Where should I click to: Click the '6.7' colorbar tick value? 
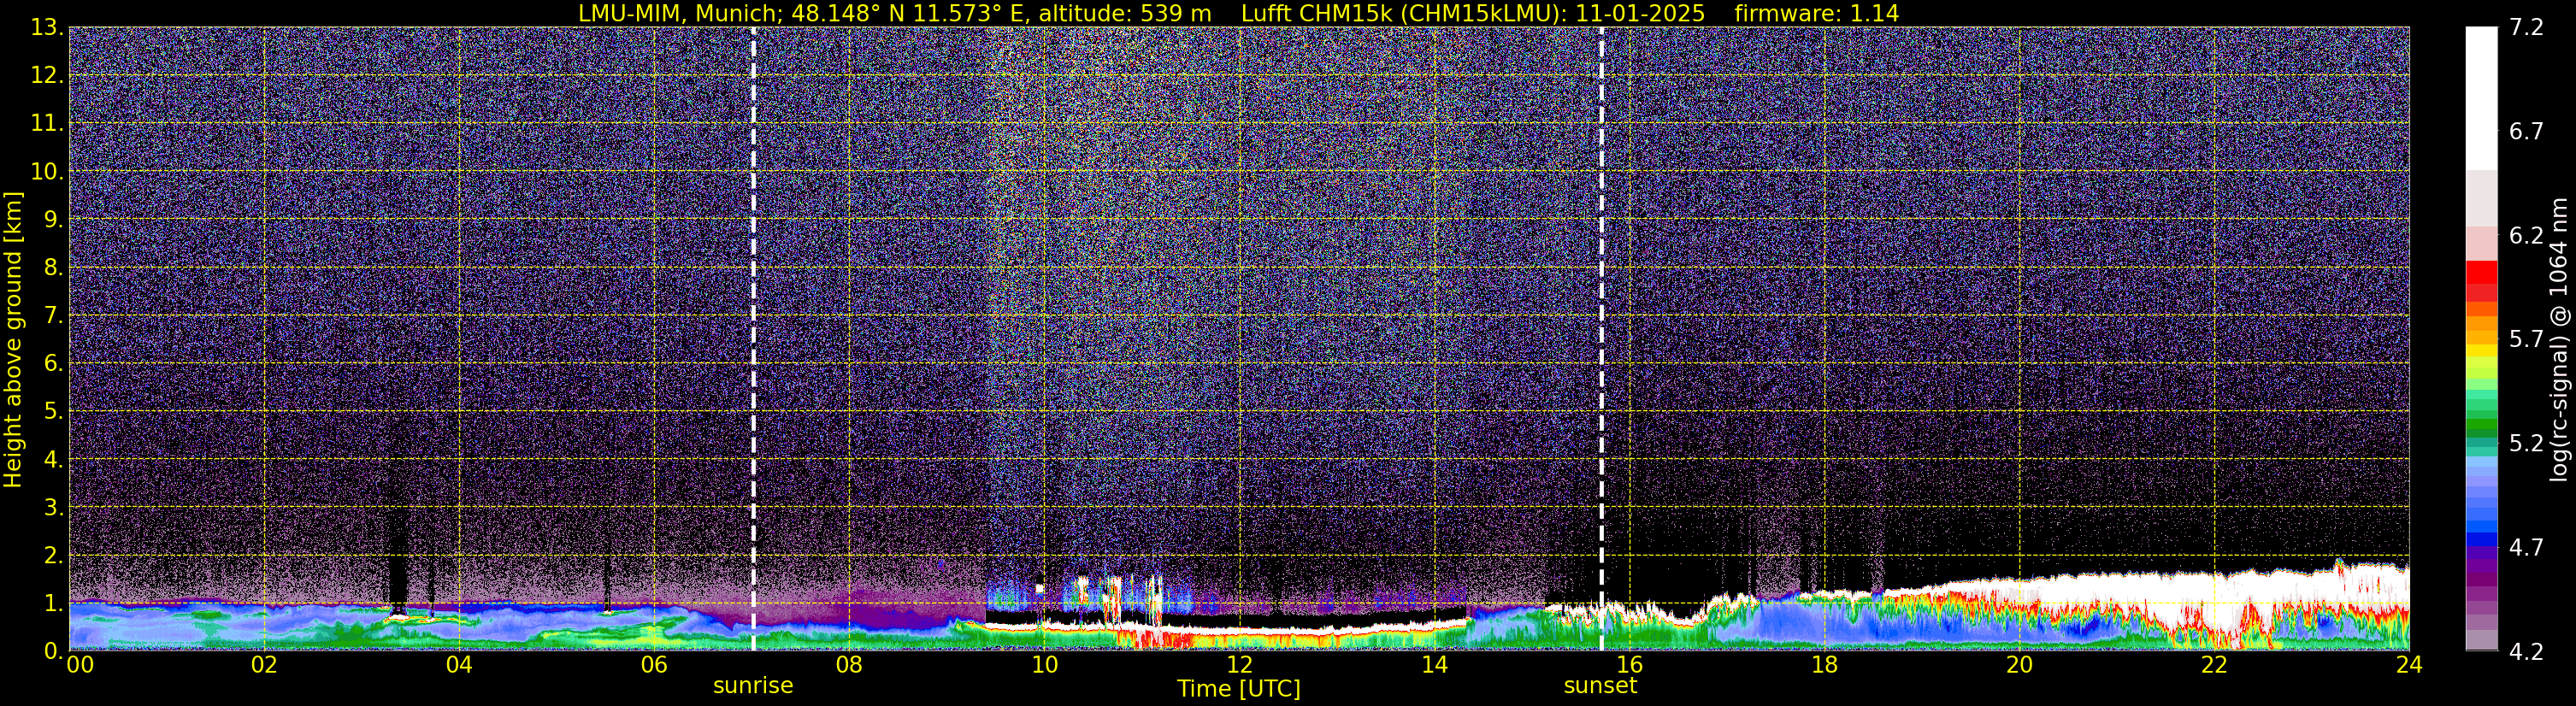2526,132
